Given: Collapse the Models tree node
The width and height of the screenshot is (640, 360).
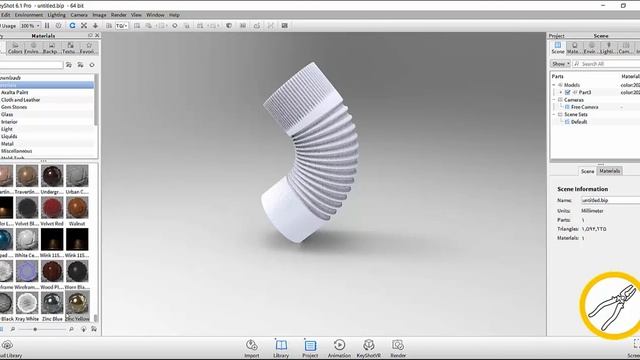Looking at the screenshot, I should click(554, 85).
